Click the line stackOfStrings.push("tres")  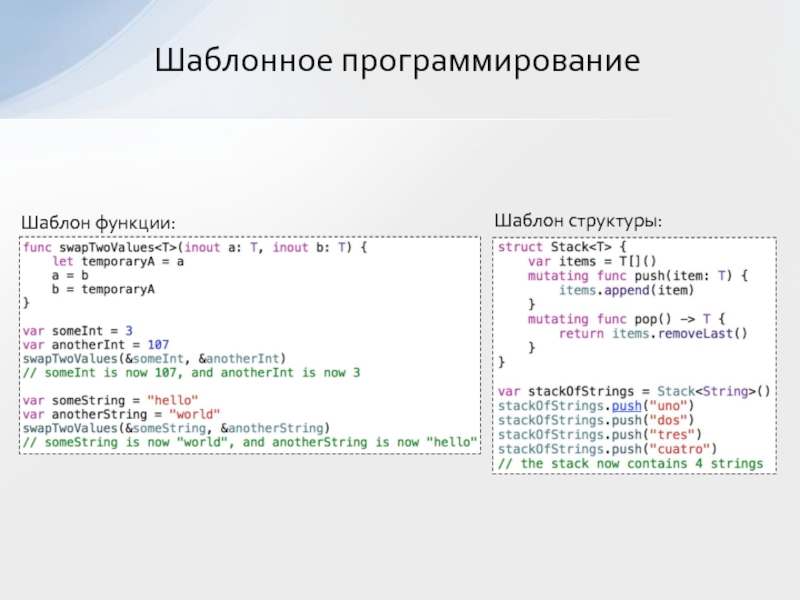pyautogui.click(x=600, y=435)
